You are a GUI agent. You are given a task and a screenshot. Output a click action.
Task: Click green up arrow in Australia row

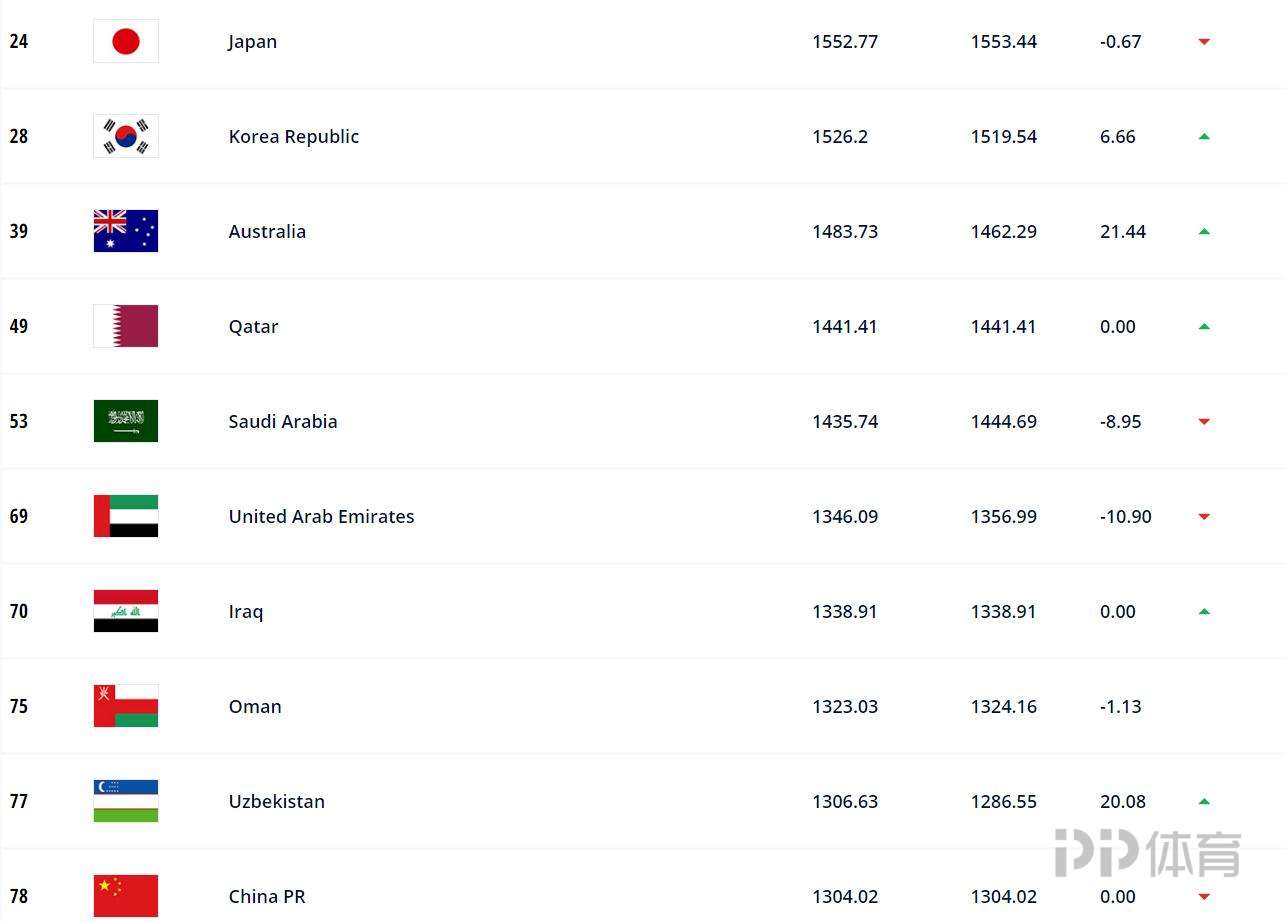coord(1204,231)
